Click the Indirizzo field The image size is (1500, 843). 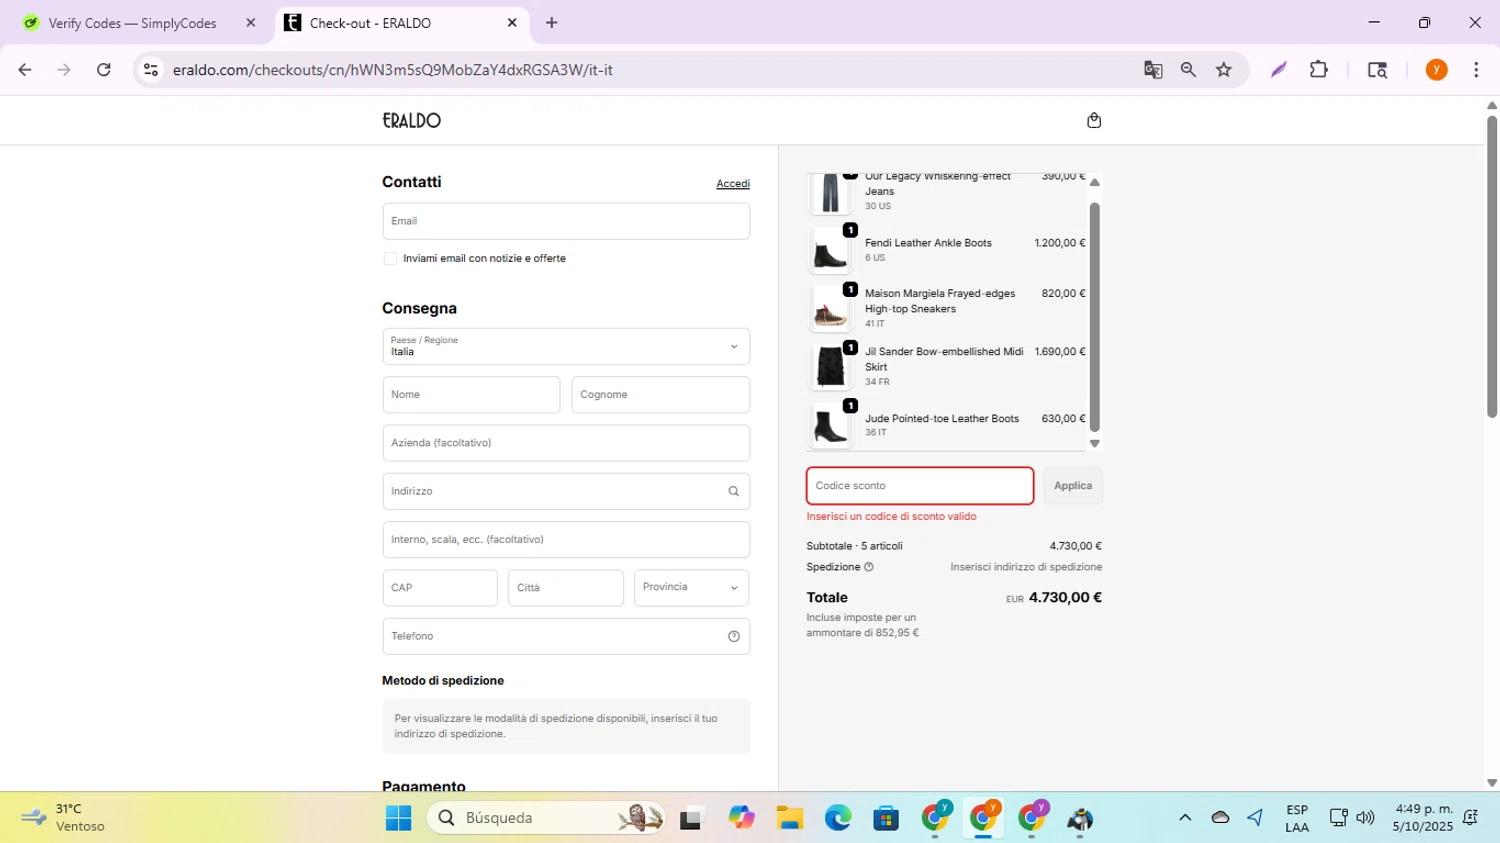pyautogui.click(x=566, y=491)
